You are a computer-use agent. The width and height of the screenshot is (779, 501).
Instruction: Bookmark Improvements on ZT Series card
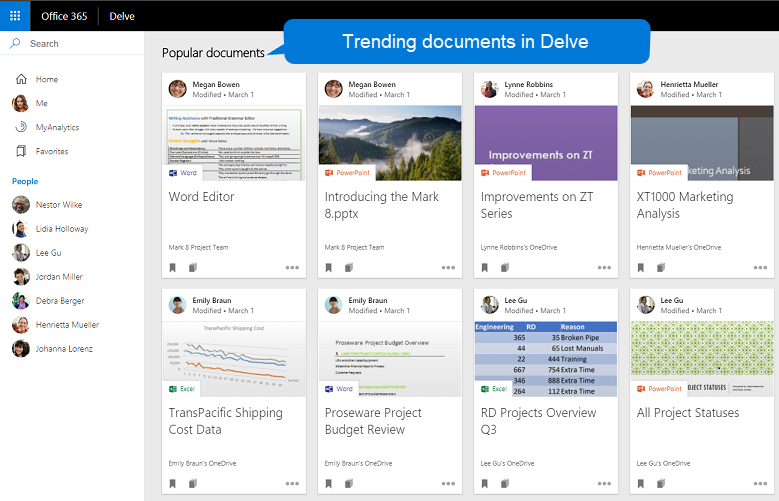484,268
